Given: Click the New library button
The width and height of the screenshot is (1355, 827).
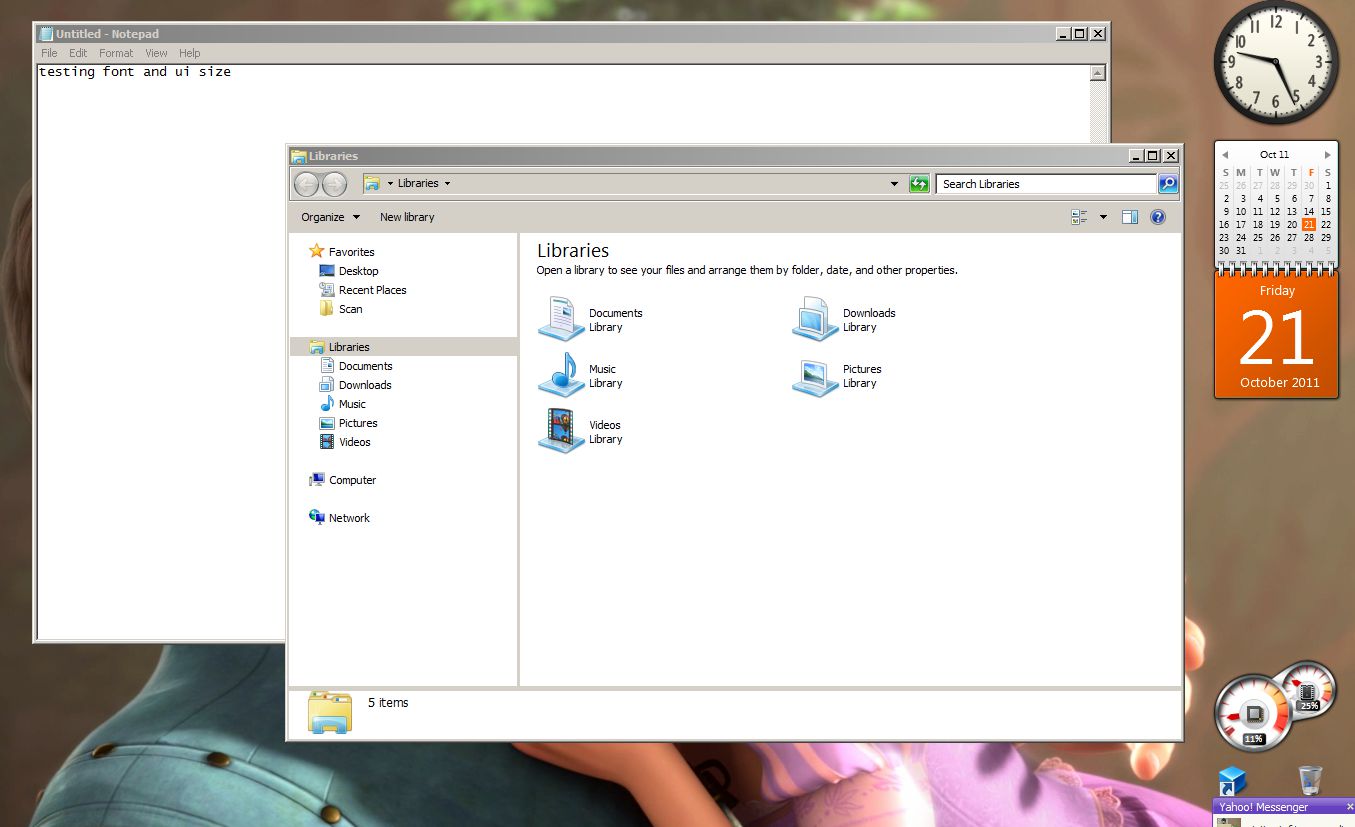Looking at the screenshot, I should (407, 217).
